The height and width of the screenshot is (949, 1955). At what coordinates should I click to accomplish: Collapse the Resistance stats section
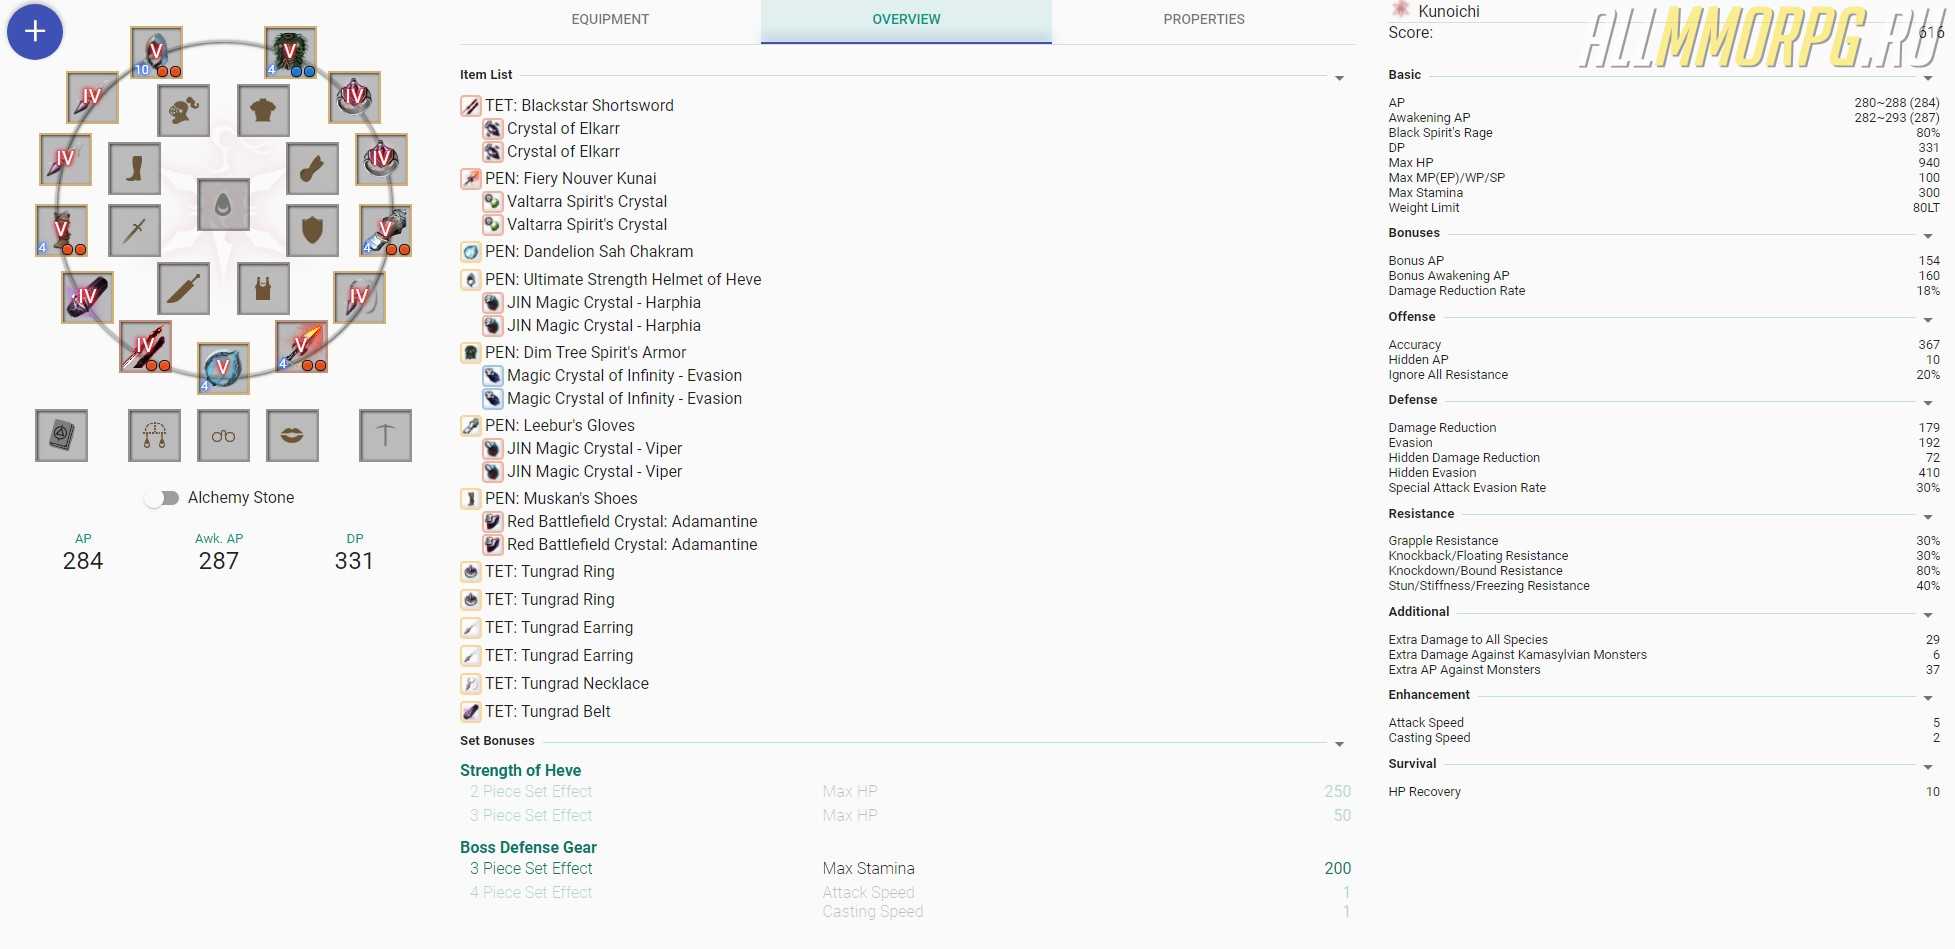coord(1927,517)
